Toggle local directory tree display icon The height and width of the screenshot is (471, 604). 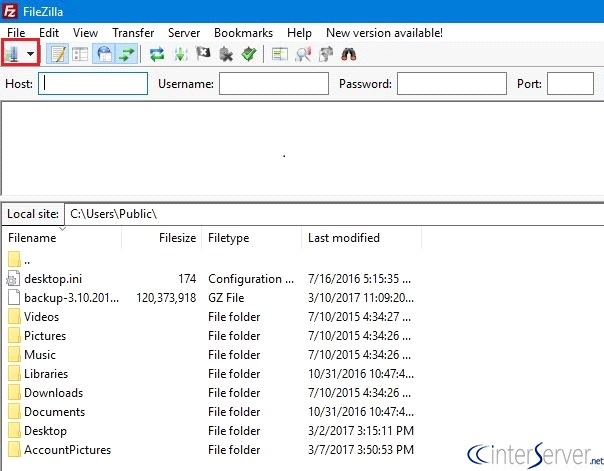point(80,54)
